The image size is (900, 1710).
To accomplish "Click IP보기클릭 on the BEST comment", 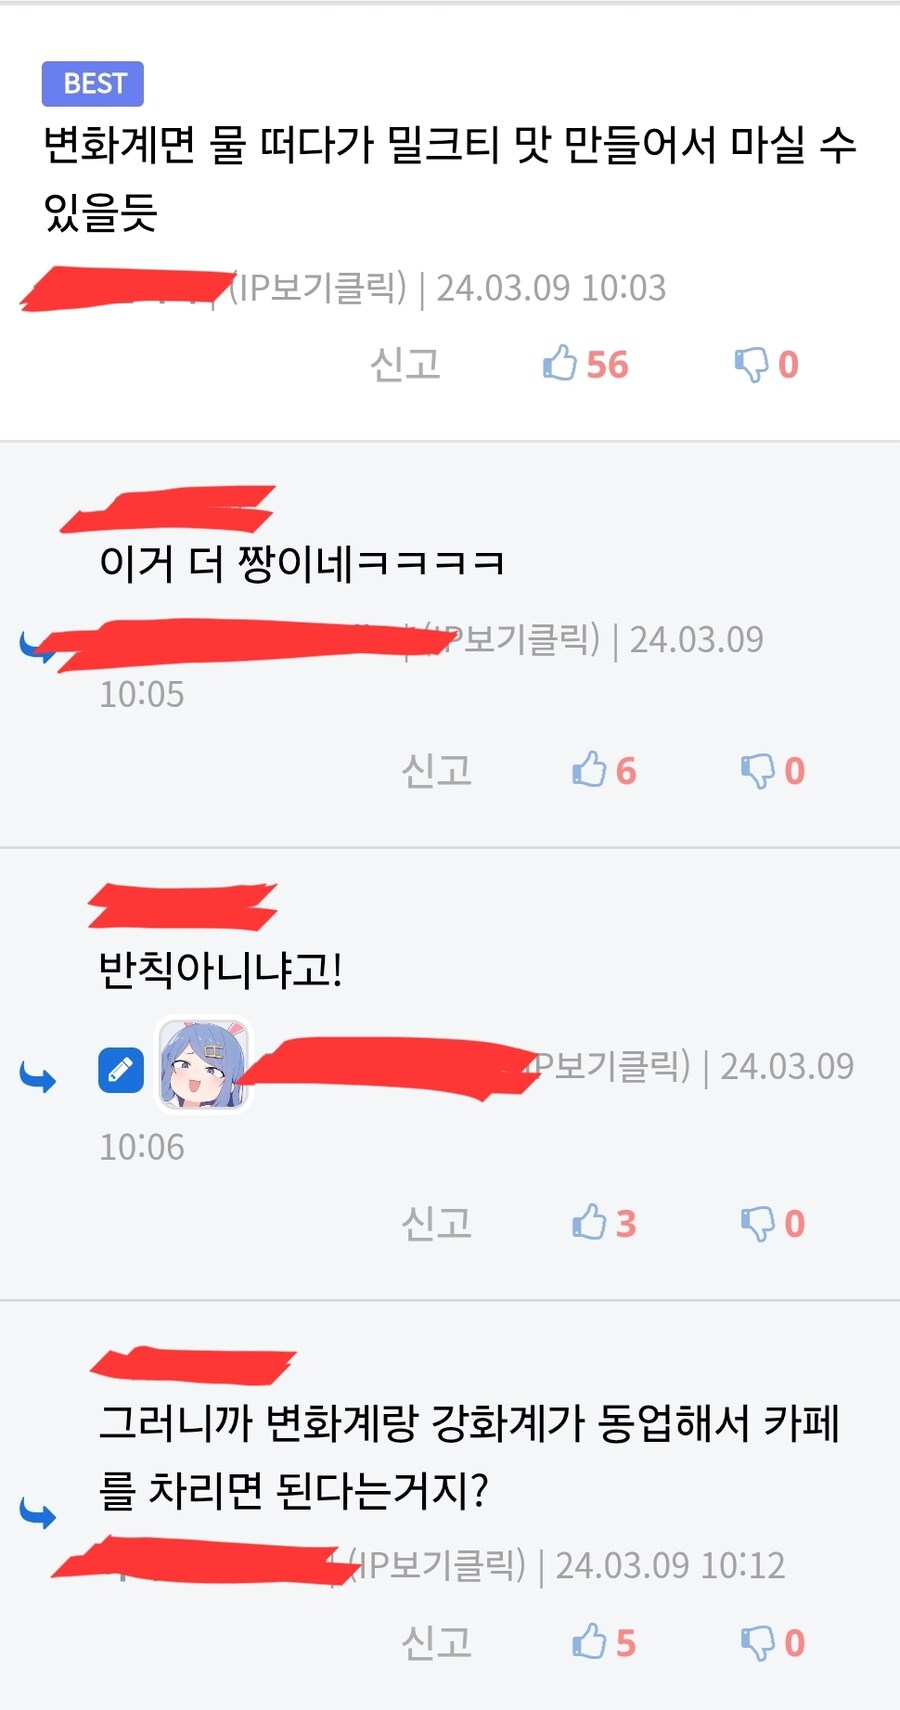I will [x=318, y=288].
